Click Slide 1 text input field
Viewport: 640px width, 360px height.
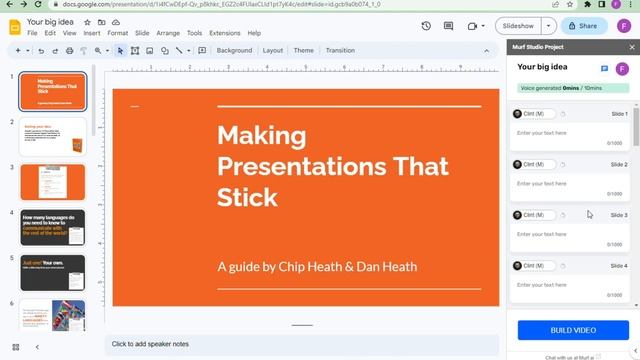coord(569,138)
